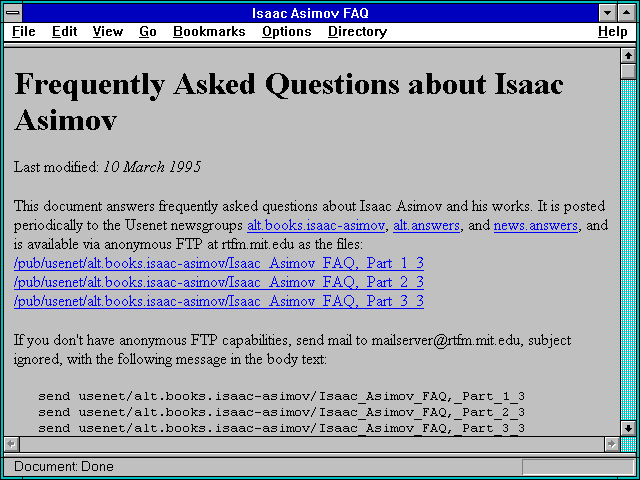Click the vertical scrollbar down arrow
The image size is (640, 480).
(x=628, y=429)
